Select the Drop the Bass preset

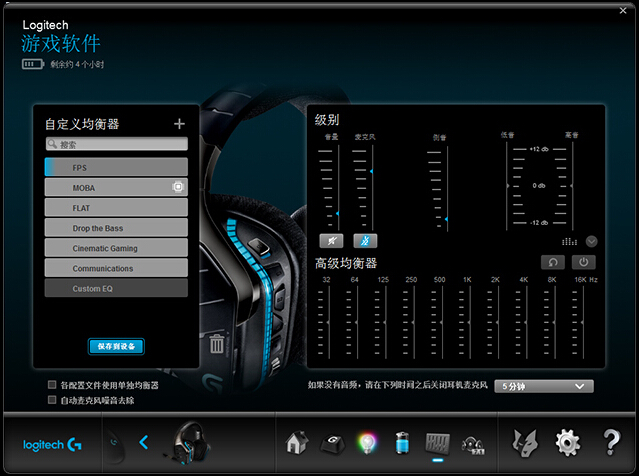[116, 227]
